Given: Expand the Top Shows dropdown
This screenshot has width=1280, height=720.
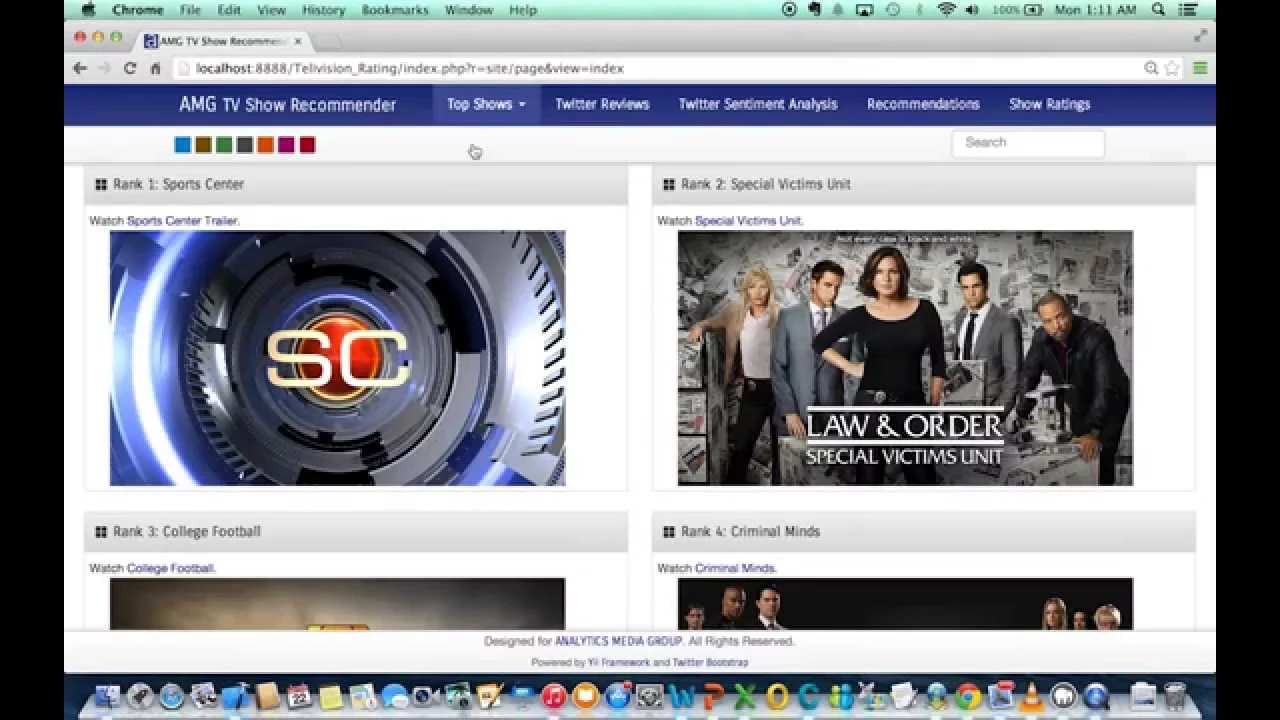Looking at the screenshot, I should coord(486,104).
